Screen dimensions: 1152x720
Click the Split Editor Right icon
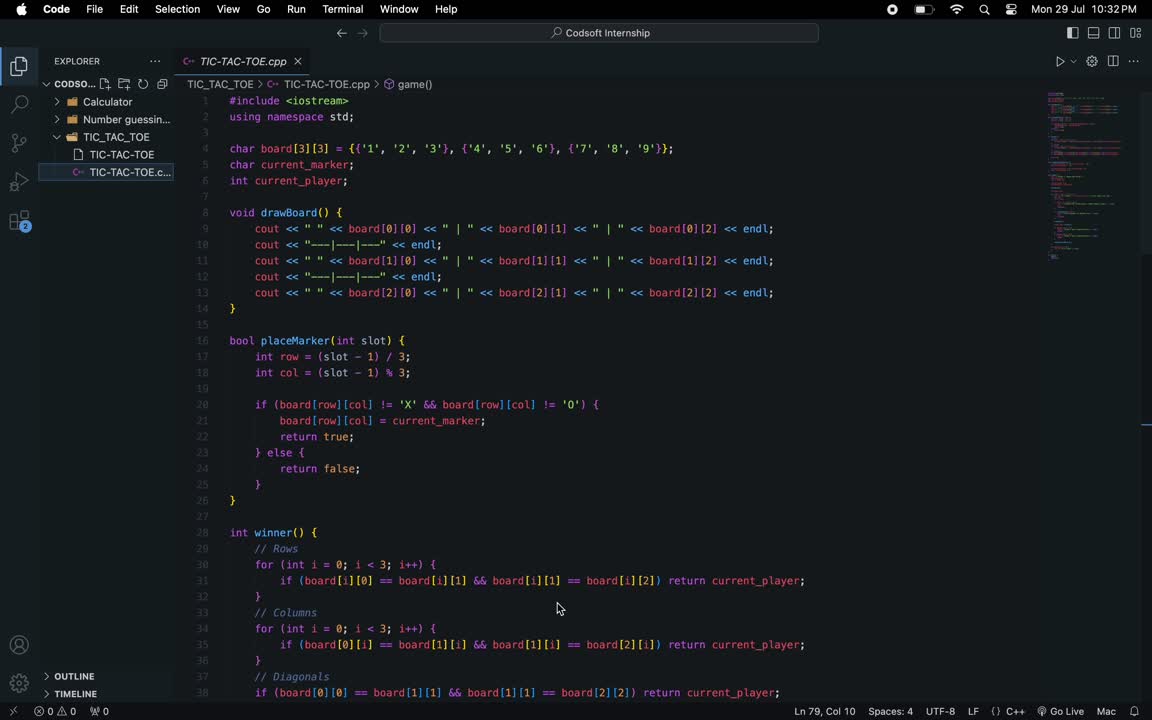(1113, 61)
